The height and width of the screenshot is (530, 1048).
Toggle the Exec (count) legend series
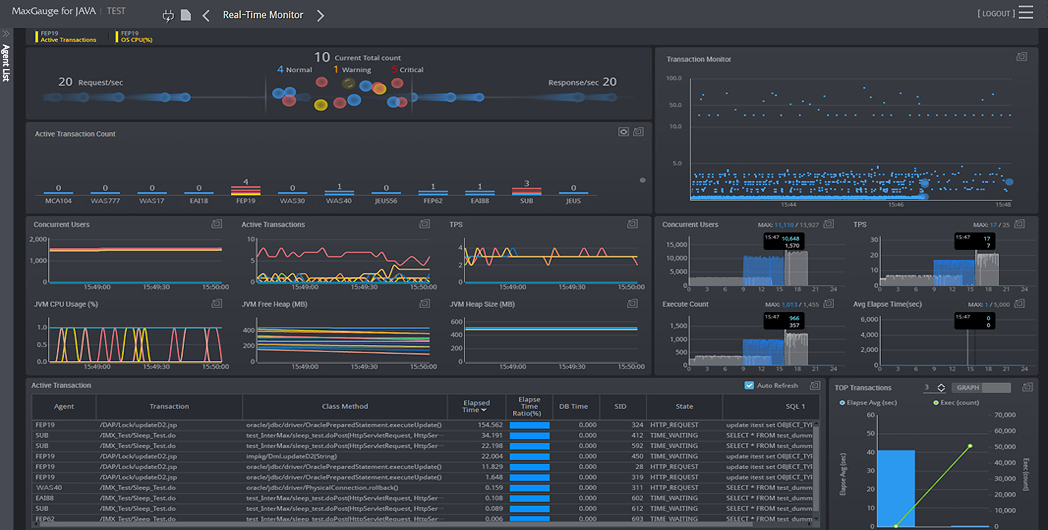(x=956, y=402)
